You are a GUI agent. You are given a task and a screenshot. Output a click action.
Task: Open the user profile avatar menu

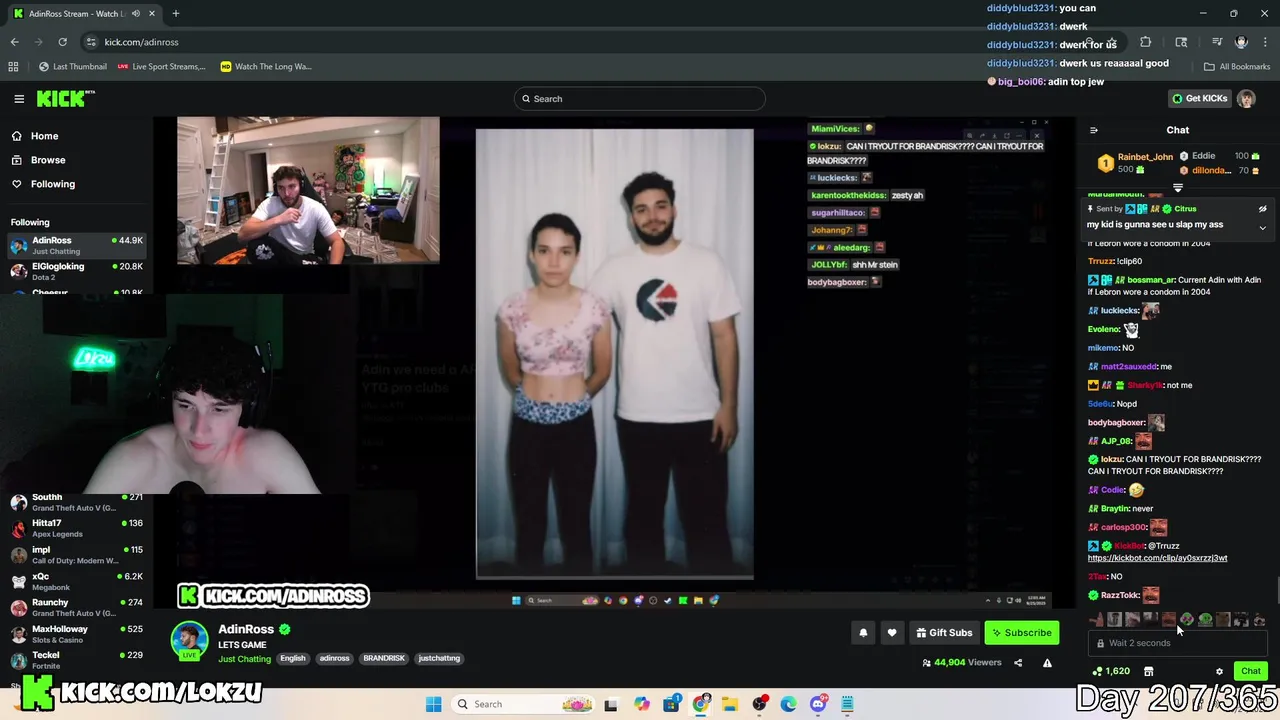point(1246,98)
